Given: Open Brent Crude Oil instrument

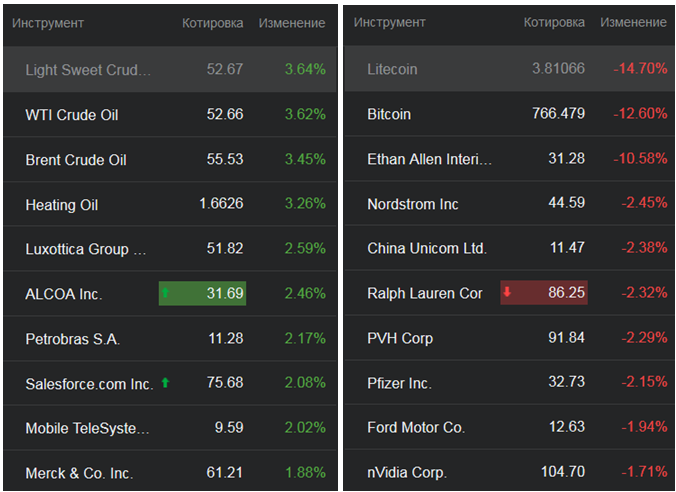Looking at the screenshot, I should pyautogui.click(x=76, y=160).
